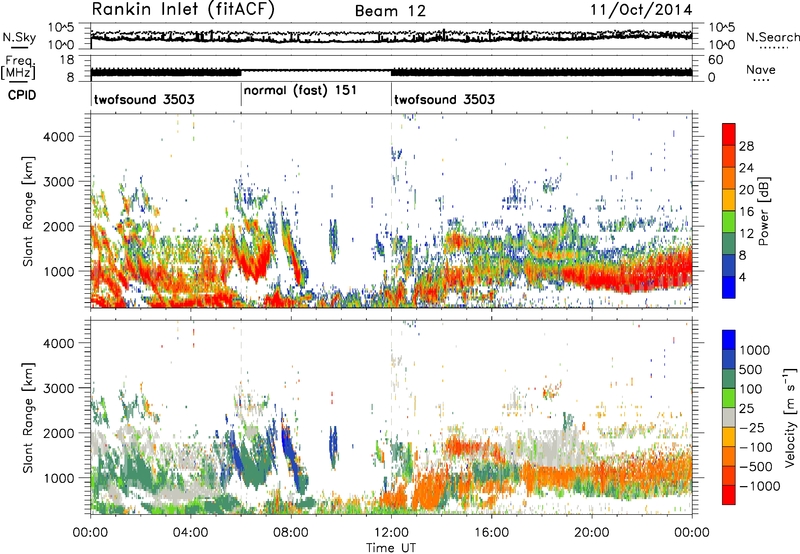Pick the grey ±25 segment of the velocity colorbar
Screen dimensions: 800x554
pos(729,417)
